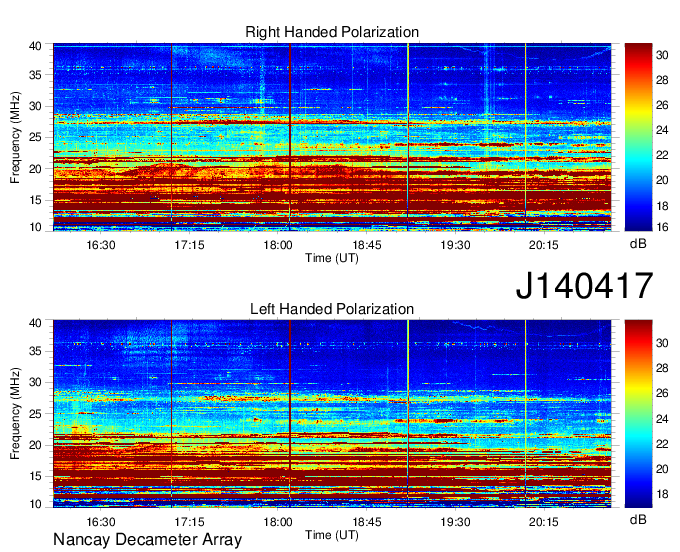Viewport: 680px width, 552px height.
Task: Click the dB unit label under the right-handed color bar
Action: pyautogui.click(x=638, y=244)
